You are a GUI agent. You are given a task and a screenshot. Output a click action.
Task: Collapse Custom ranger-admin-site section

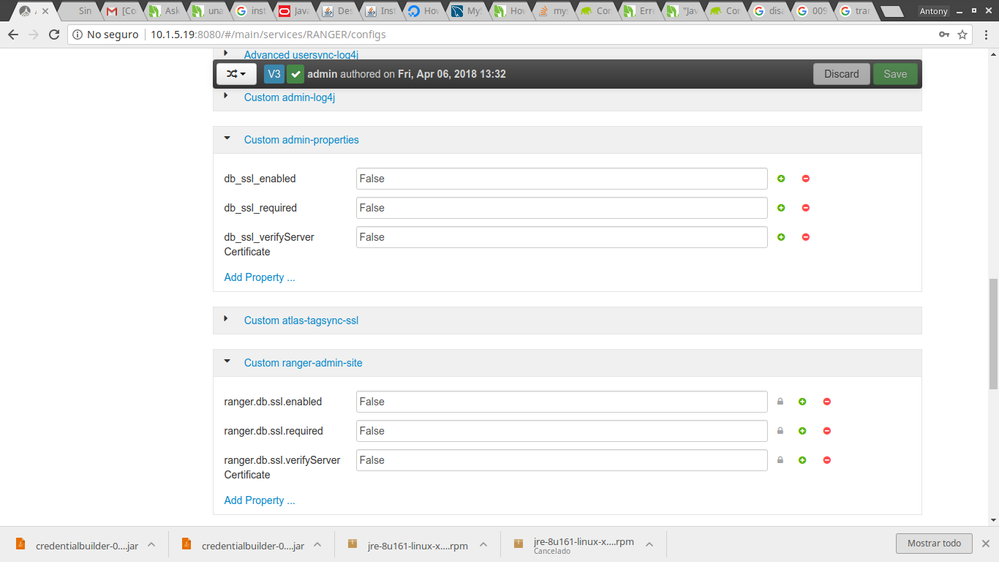click(x=227, y=361)
